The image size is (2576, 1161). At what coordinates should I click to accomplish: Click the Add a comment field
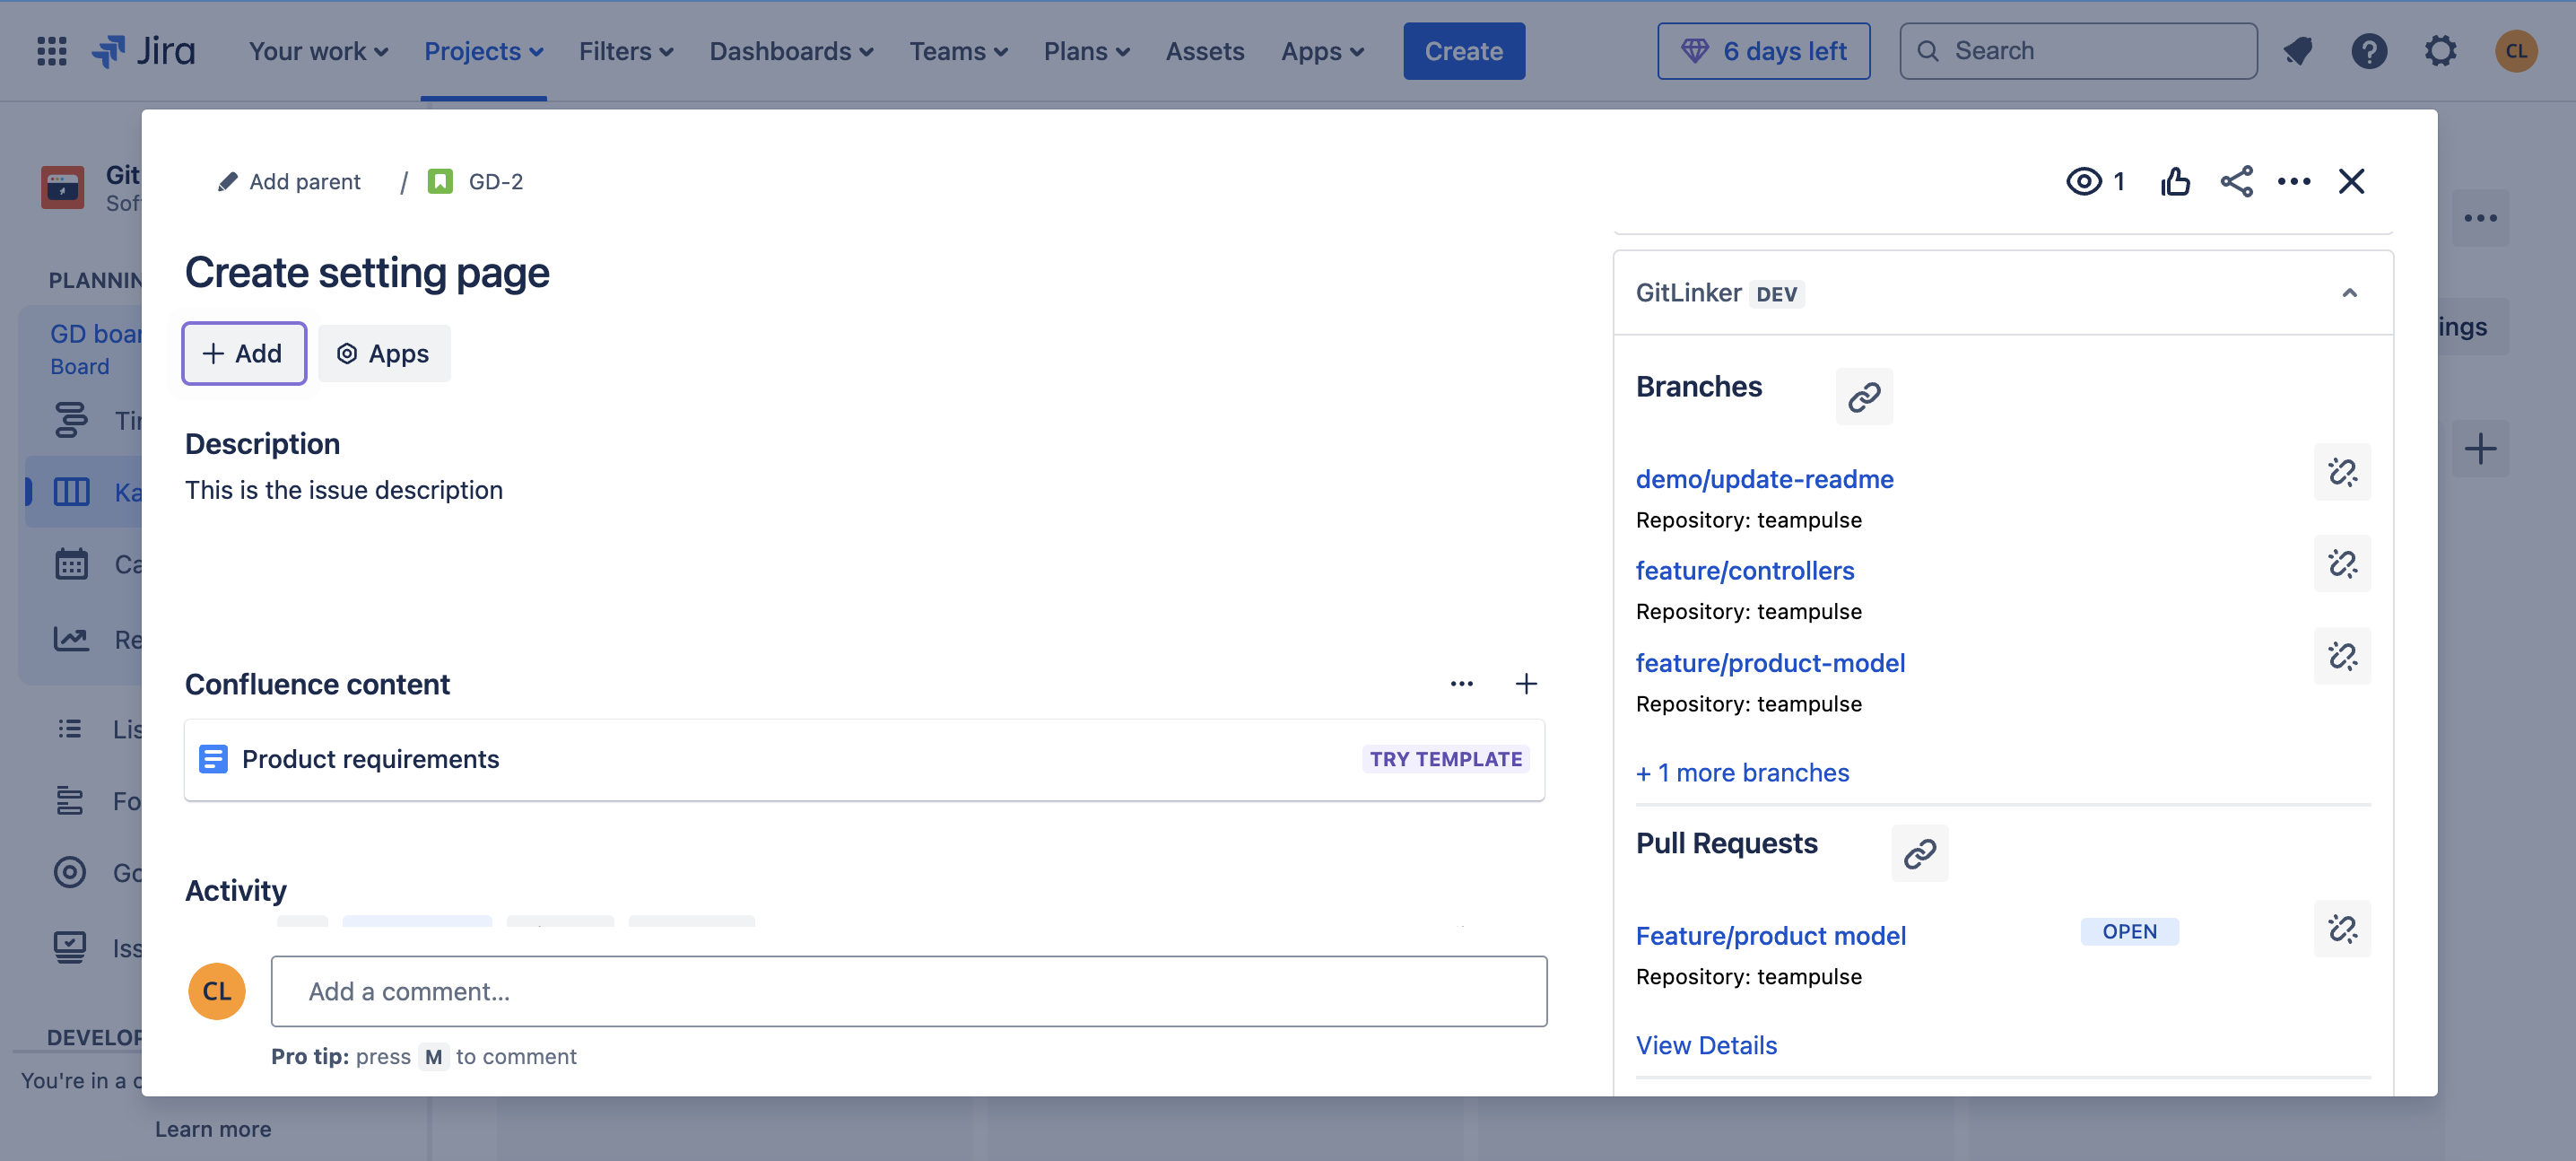coord(908,991)
